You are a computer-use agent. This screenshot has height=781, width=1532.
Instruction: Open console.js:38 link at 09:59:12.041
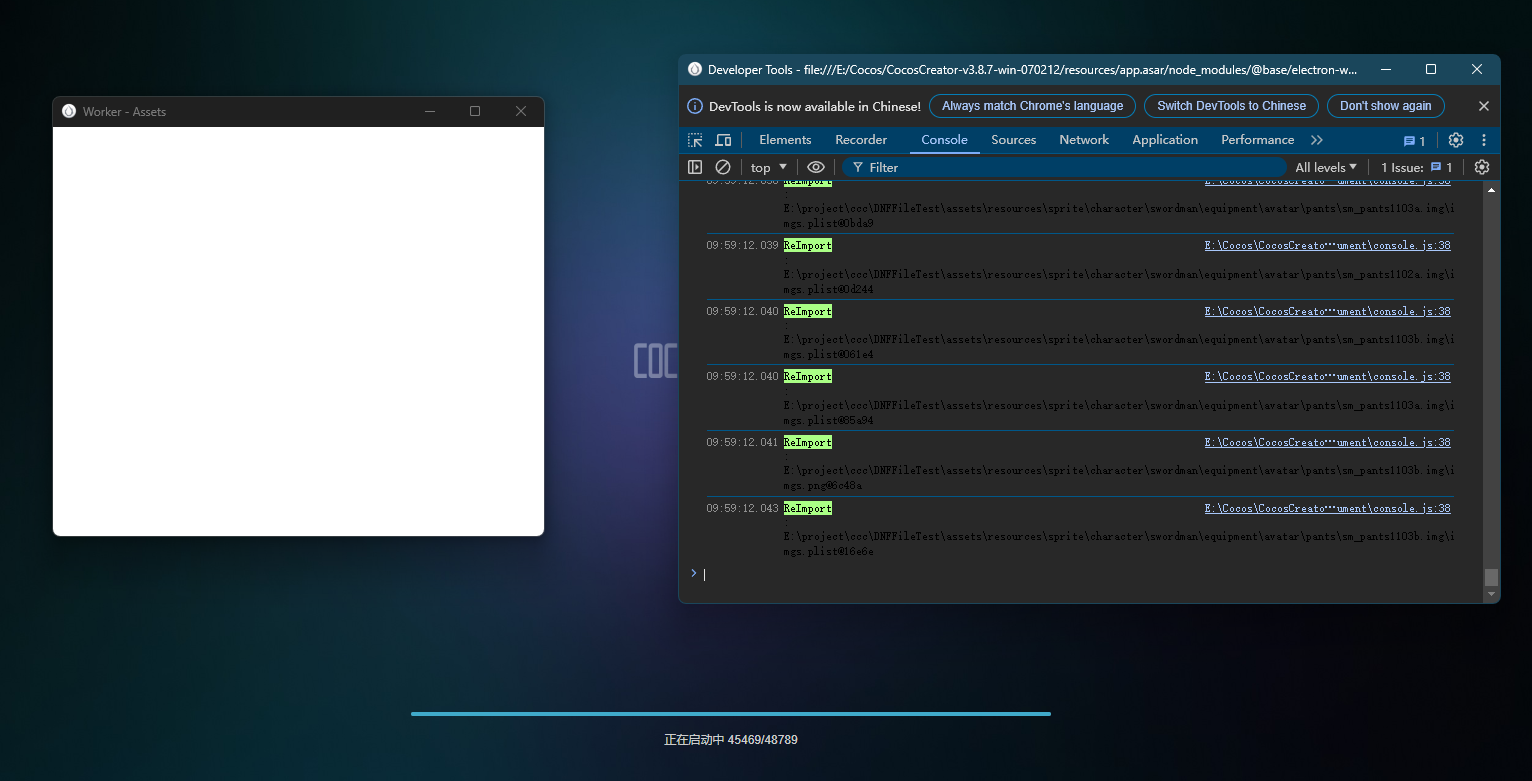coord(1327,442)
